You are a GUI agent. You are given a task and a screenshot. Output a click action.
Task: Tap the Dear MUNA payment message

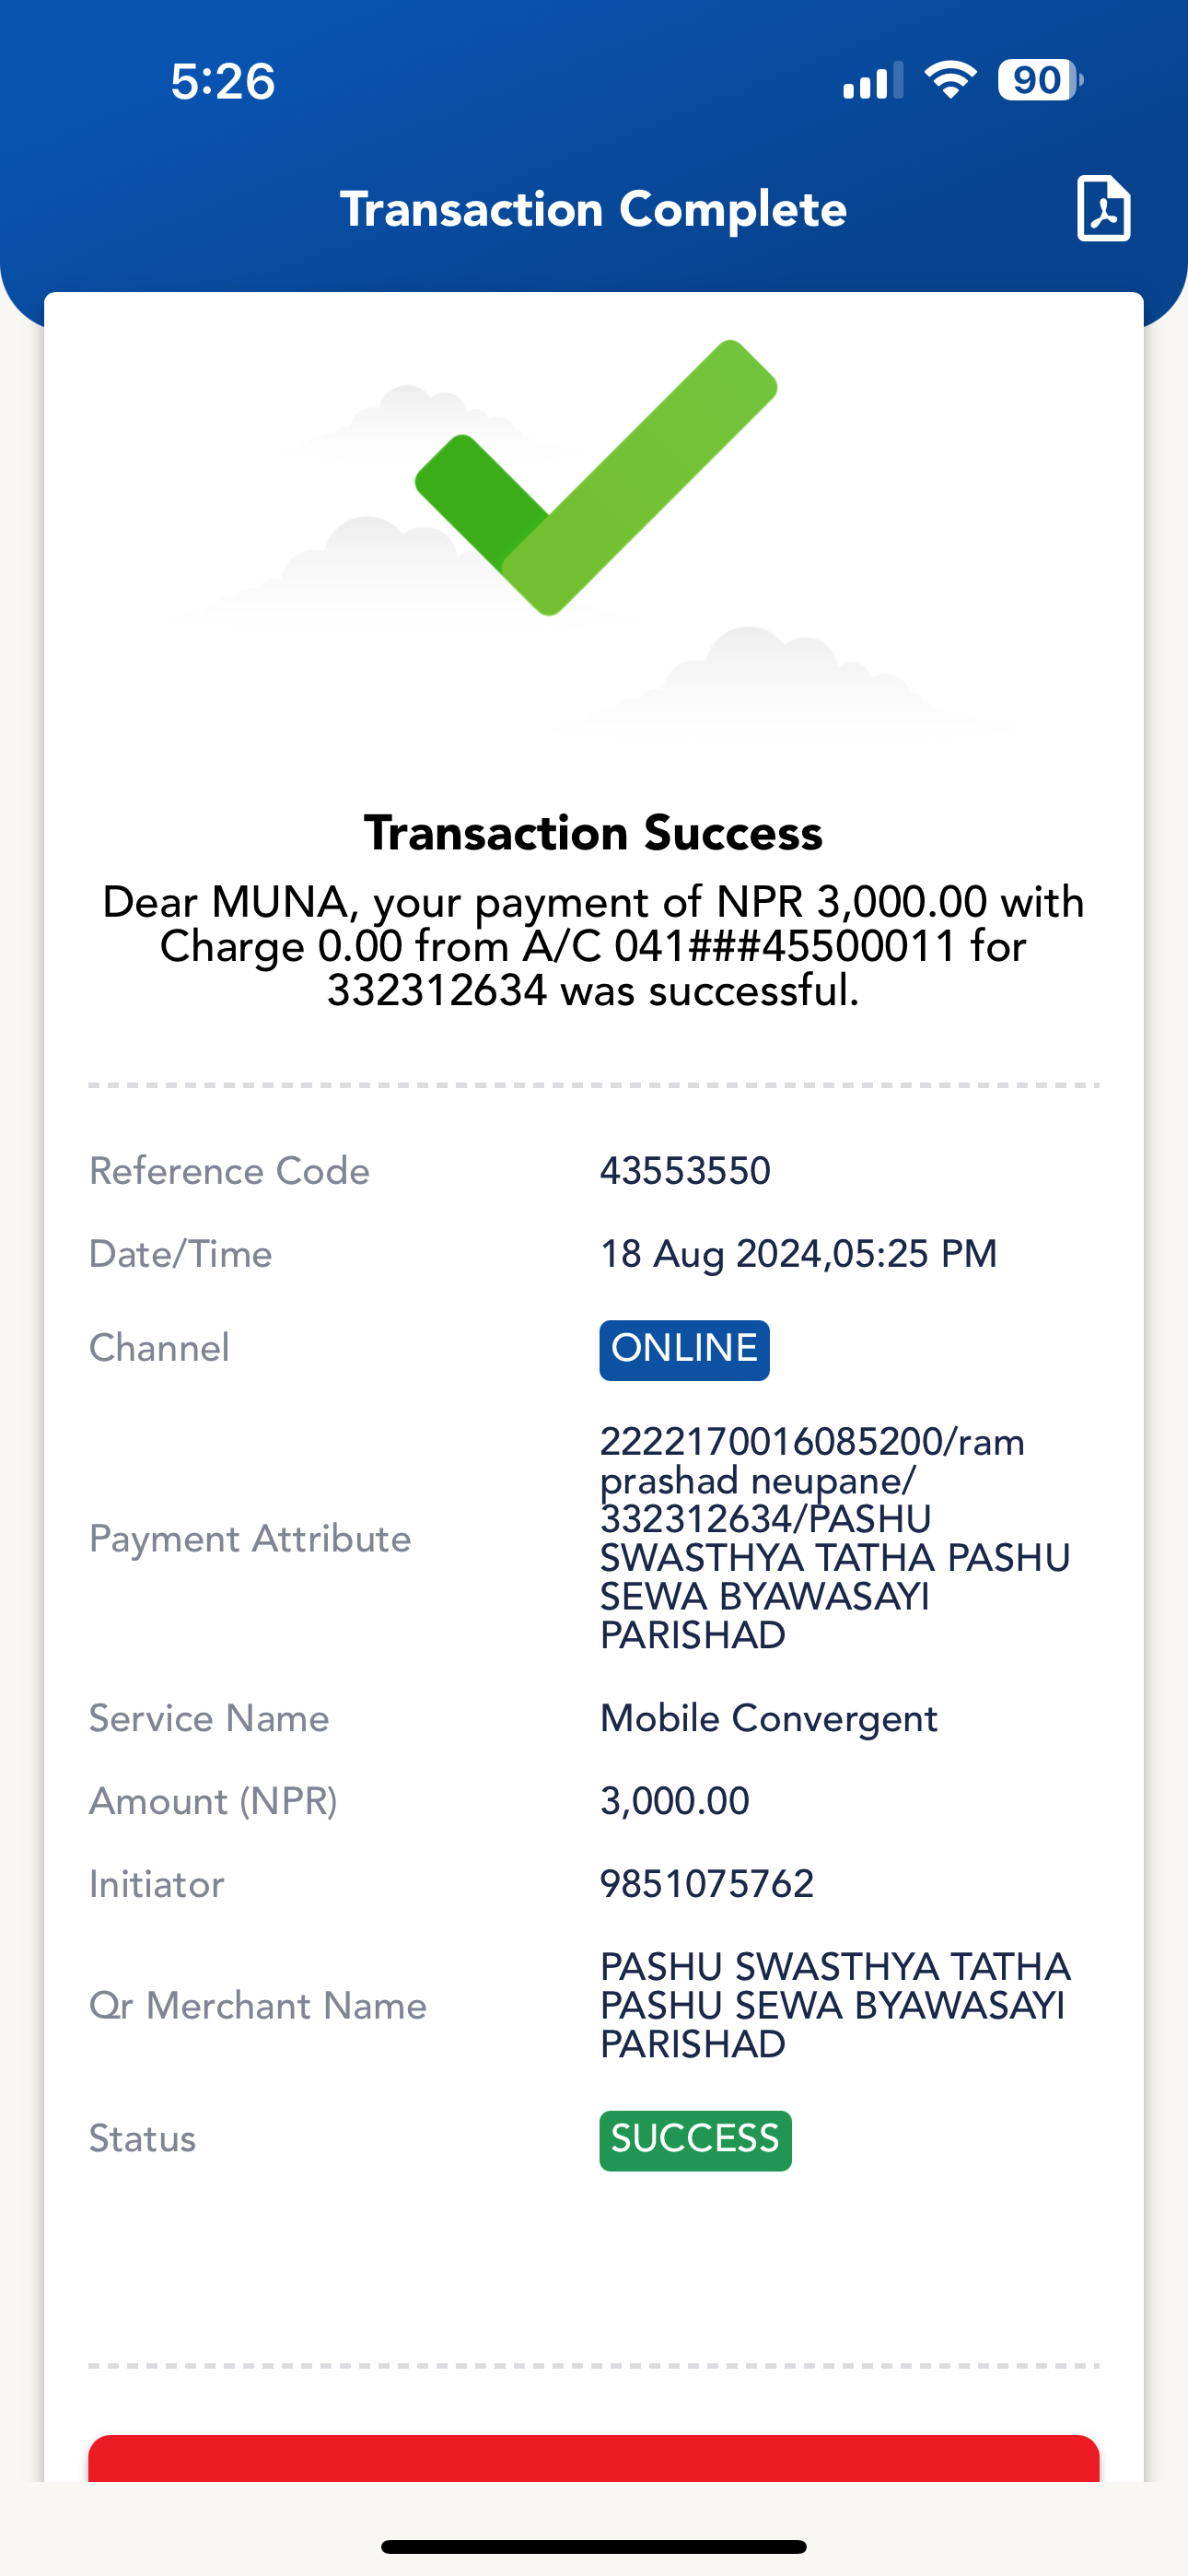(593, 946)
